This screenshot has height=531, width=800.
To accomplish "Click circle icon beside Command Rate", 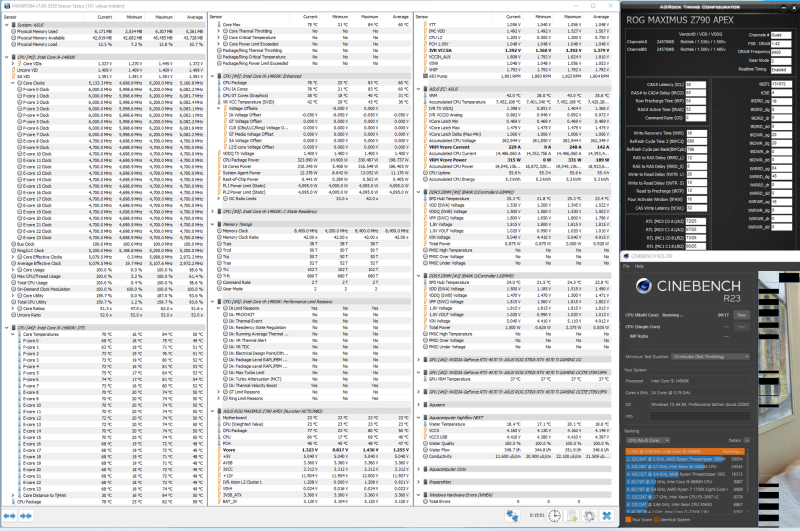I will [219, 282].
